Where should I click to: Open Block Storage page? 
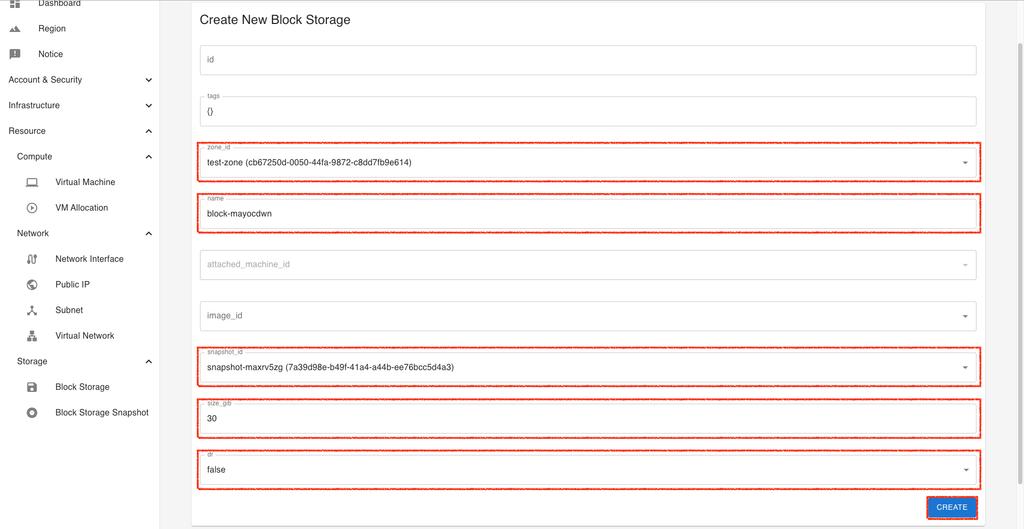pyautogui.click(x=82, y=387)
